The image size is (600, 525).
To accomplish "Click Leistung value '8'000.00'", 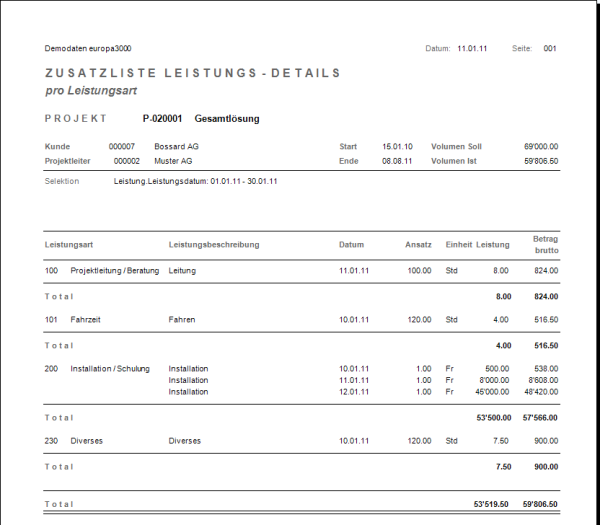I will pos(494,380).
